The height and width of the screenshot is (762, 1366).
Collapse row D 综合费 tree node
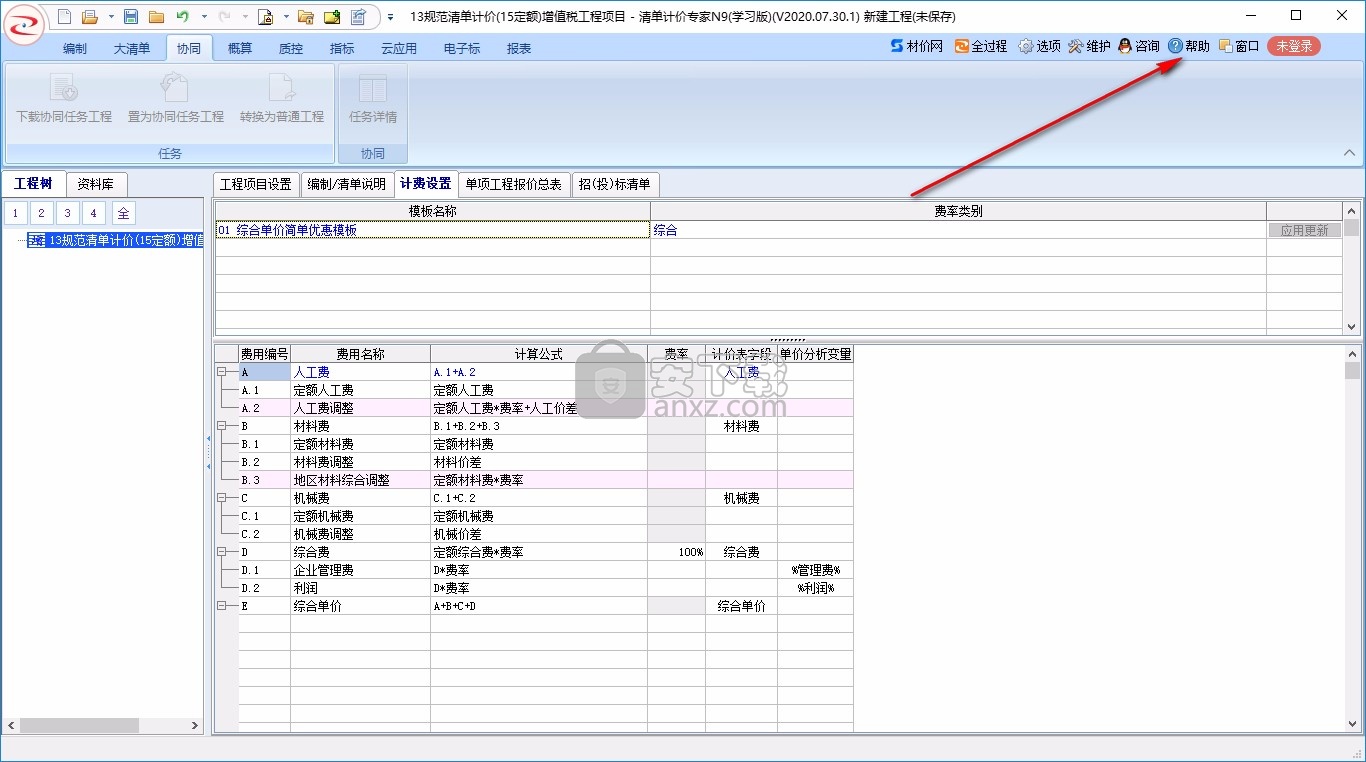pos(222,552)
